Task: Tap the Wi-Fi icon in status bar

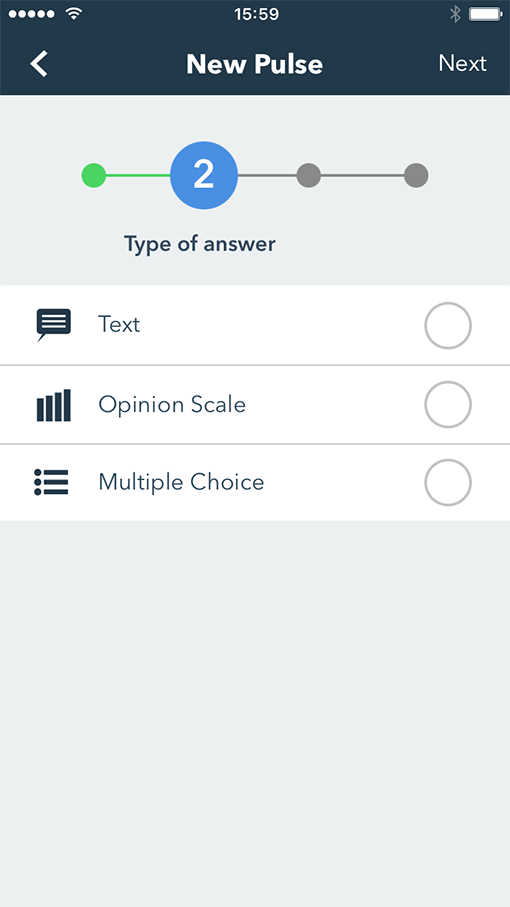Action: (73, 13)
